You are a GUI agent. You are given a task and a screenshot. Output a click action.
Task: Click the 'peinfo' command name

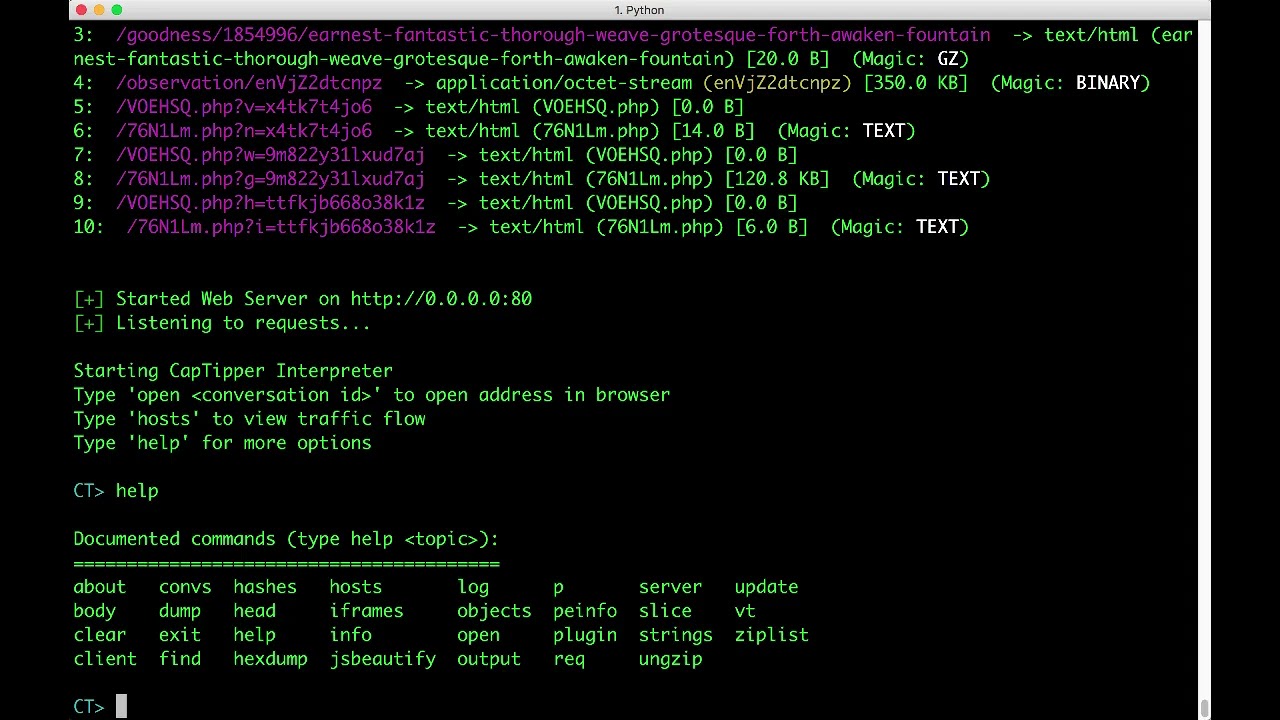coord(585,611)
